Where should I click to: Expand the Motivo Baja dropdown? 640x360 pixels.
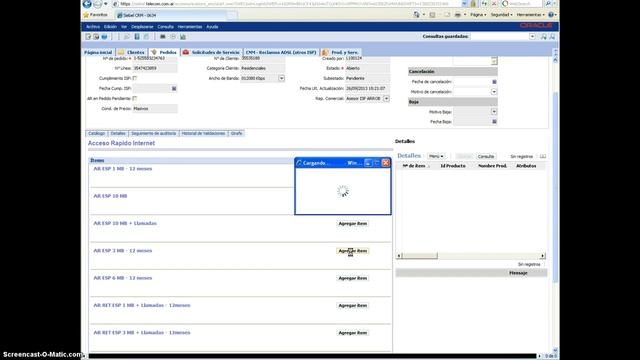click(x=494, y=112)
